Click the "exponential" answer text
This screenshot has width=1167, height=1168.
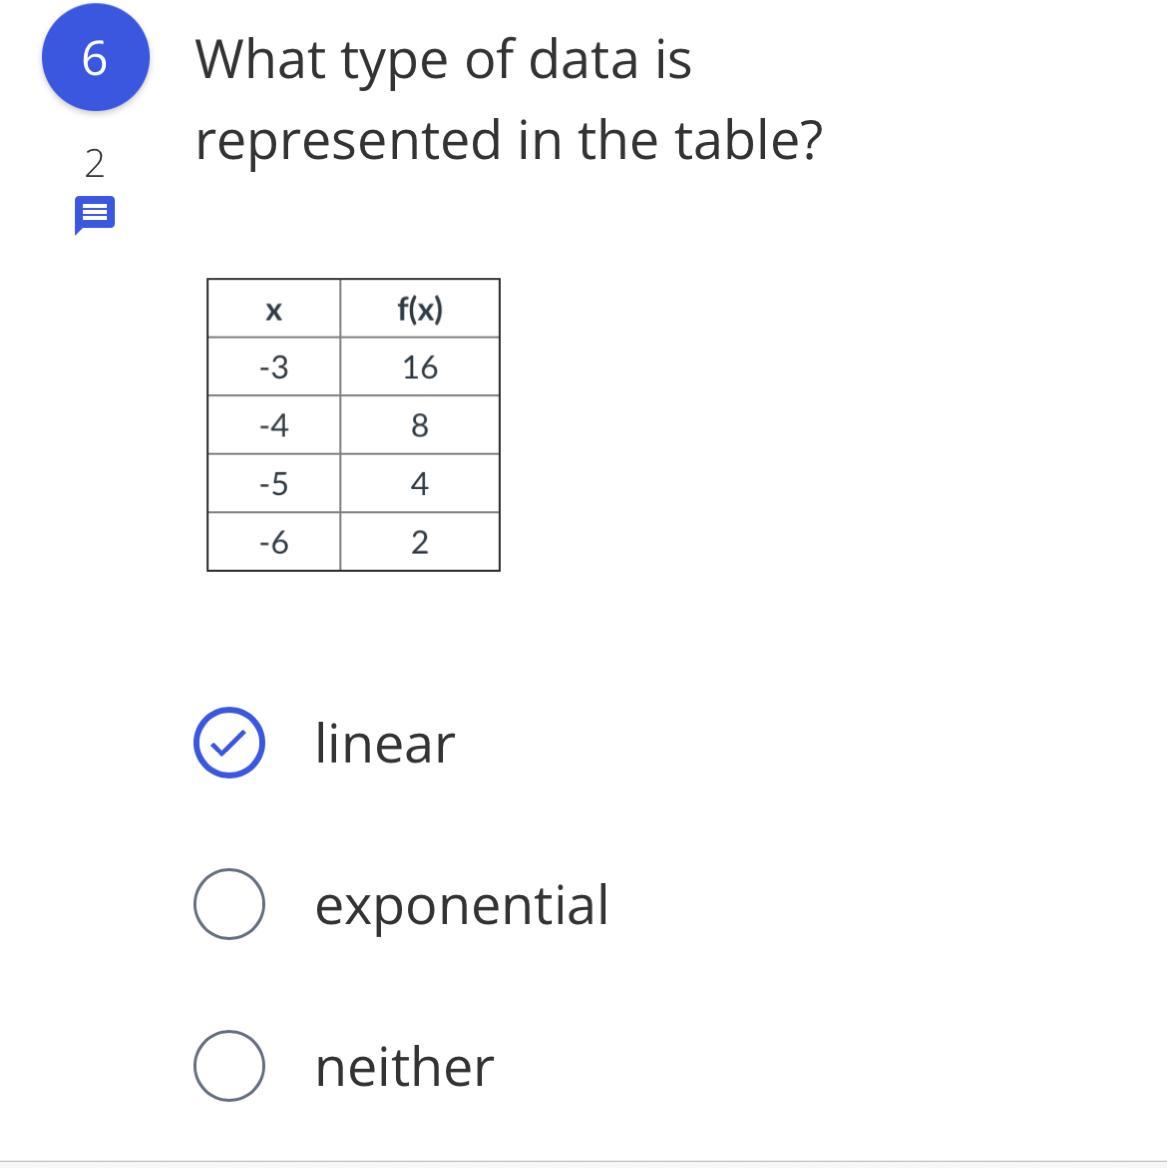[x=461, y=905]
